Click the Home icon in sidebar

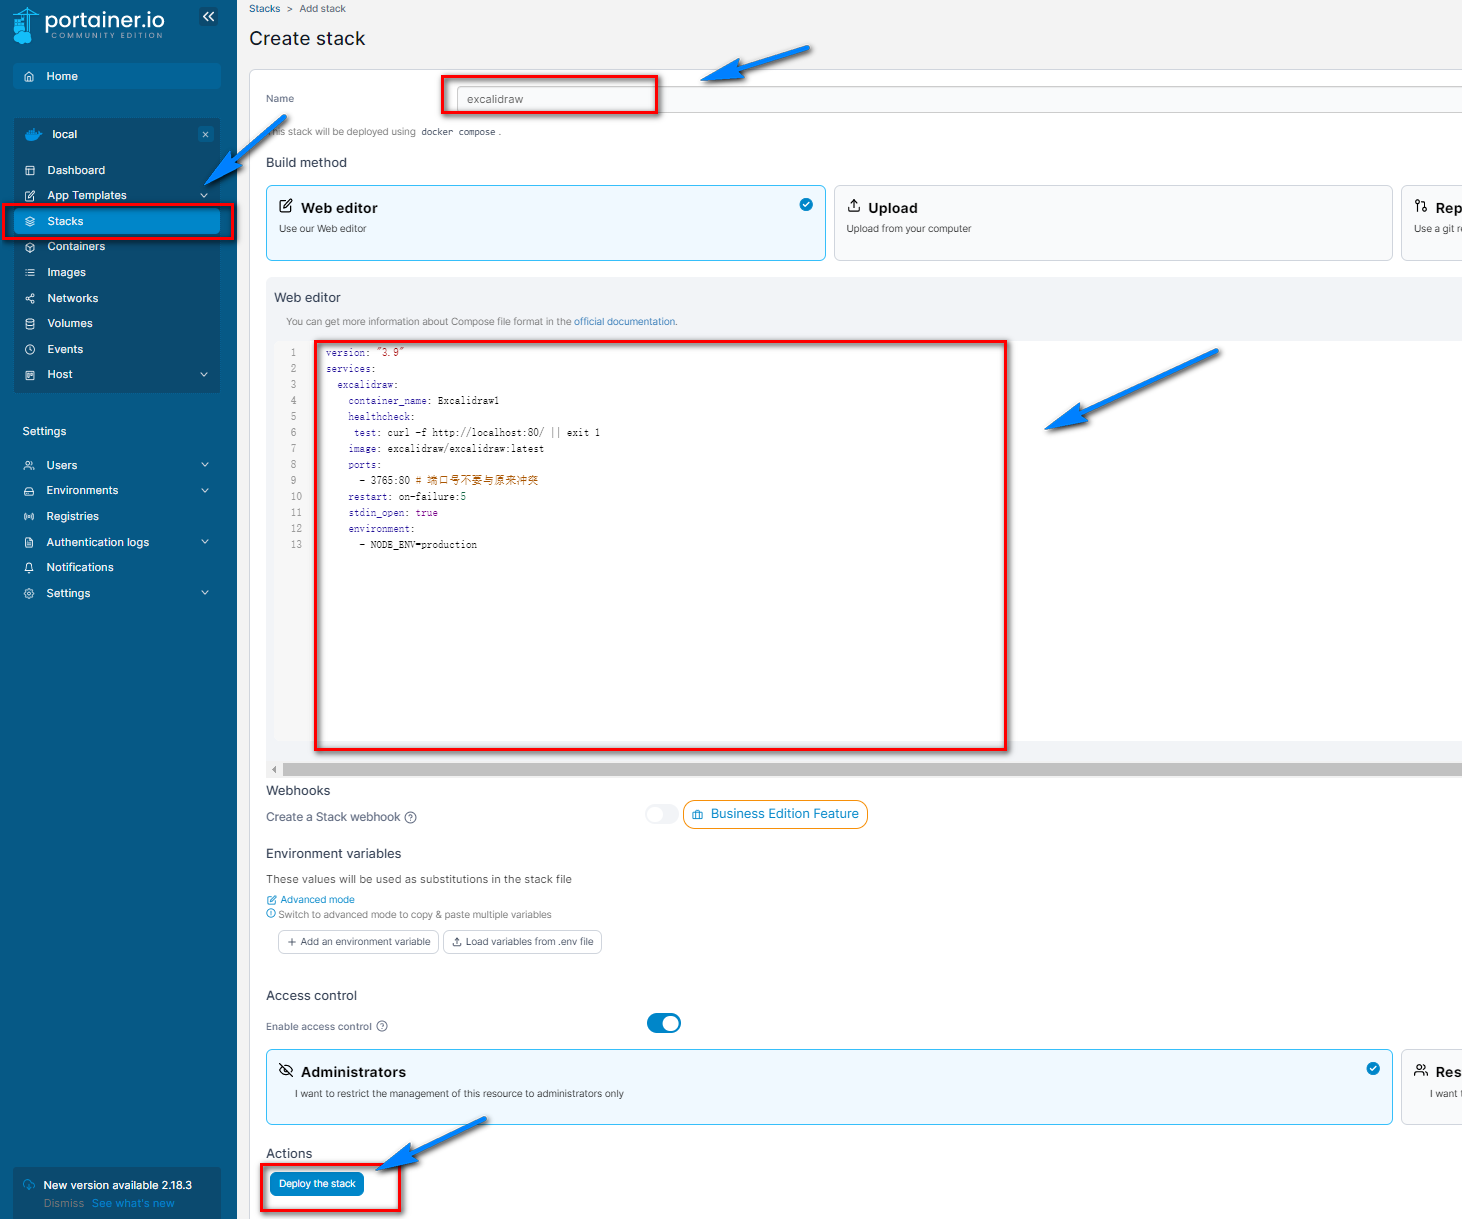click(x=30, y=77)
